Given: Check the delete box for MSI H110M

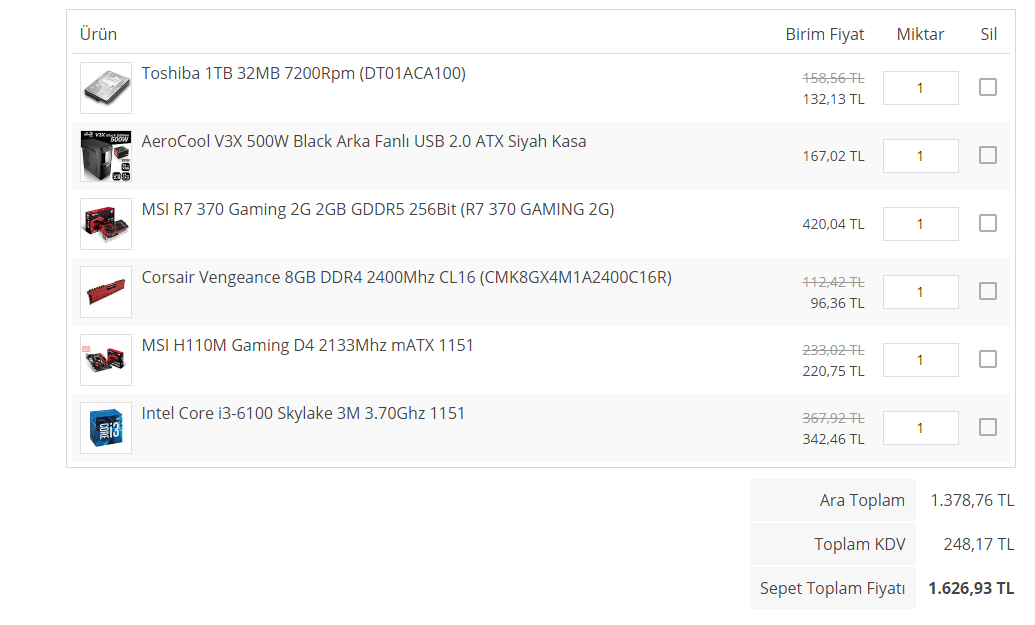Looking at the screenshot, I should 987,359.
